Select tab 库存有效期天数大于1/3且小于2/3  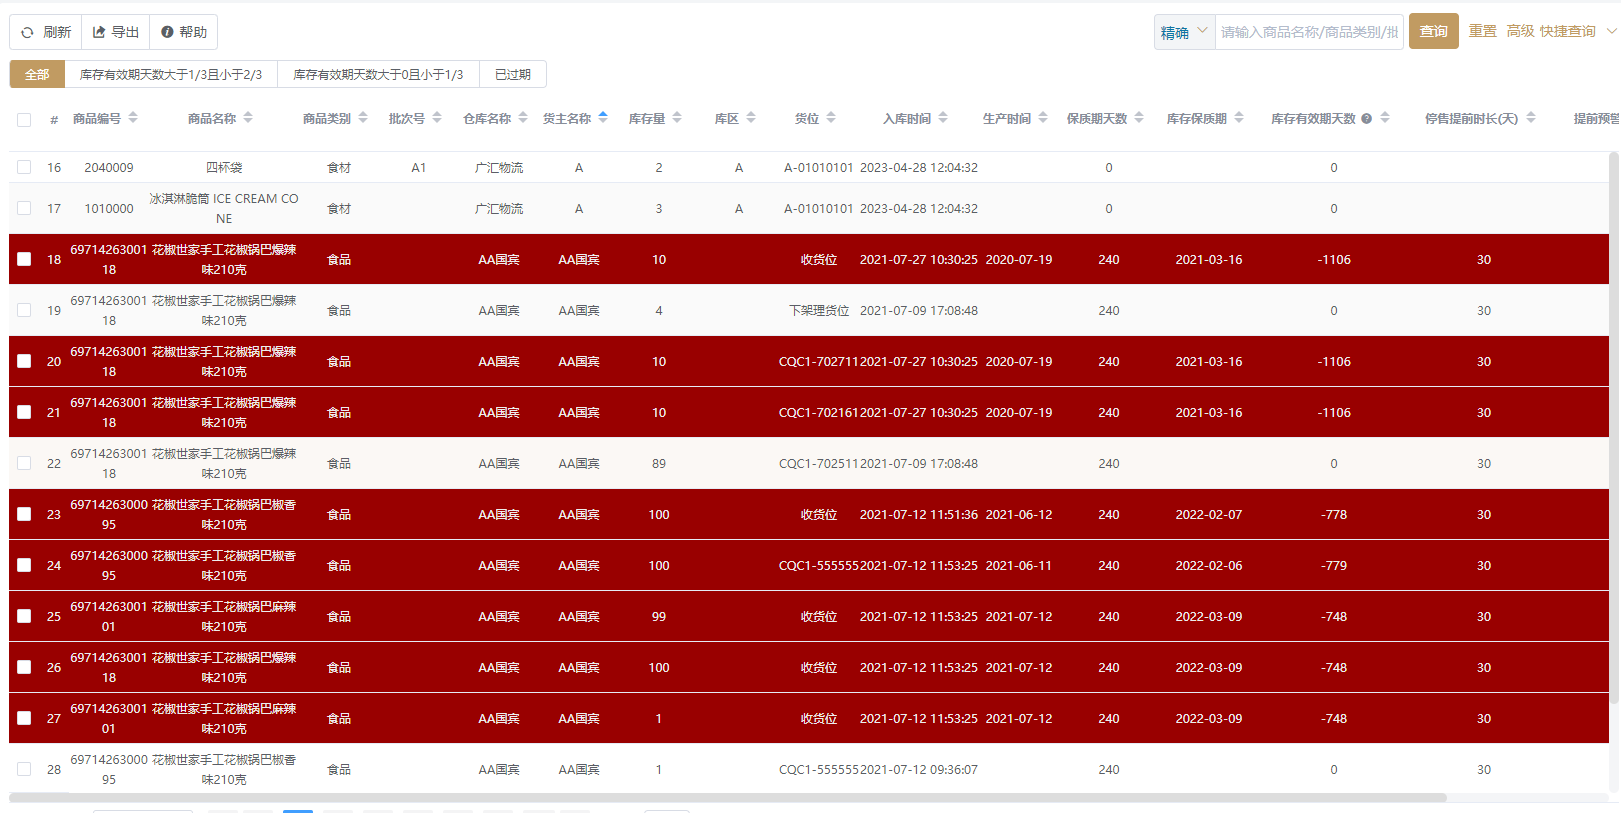pyautogui.click(x=171, y=74)
